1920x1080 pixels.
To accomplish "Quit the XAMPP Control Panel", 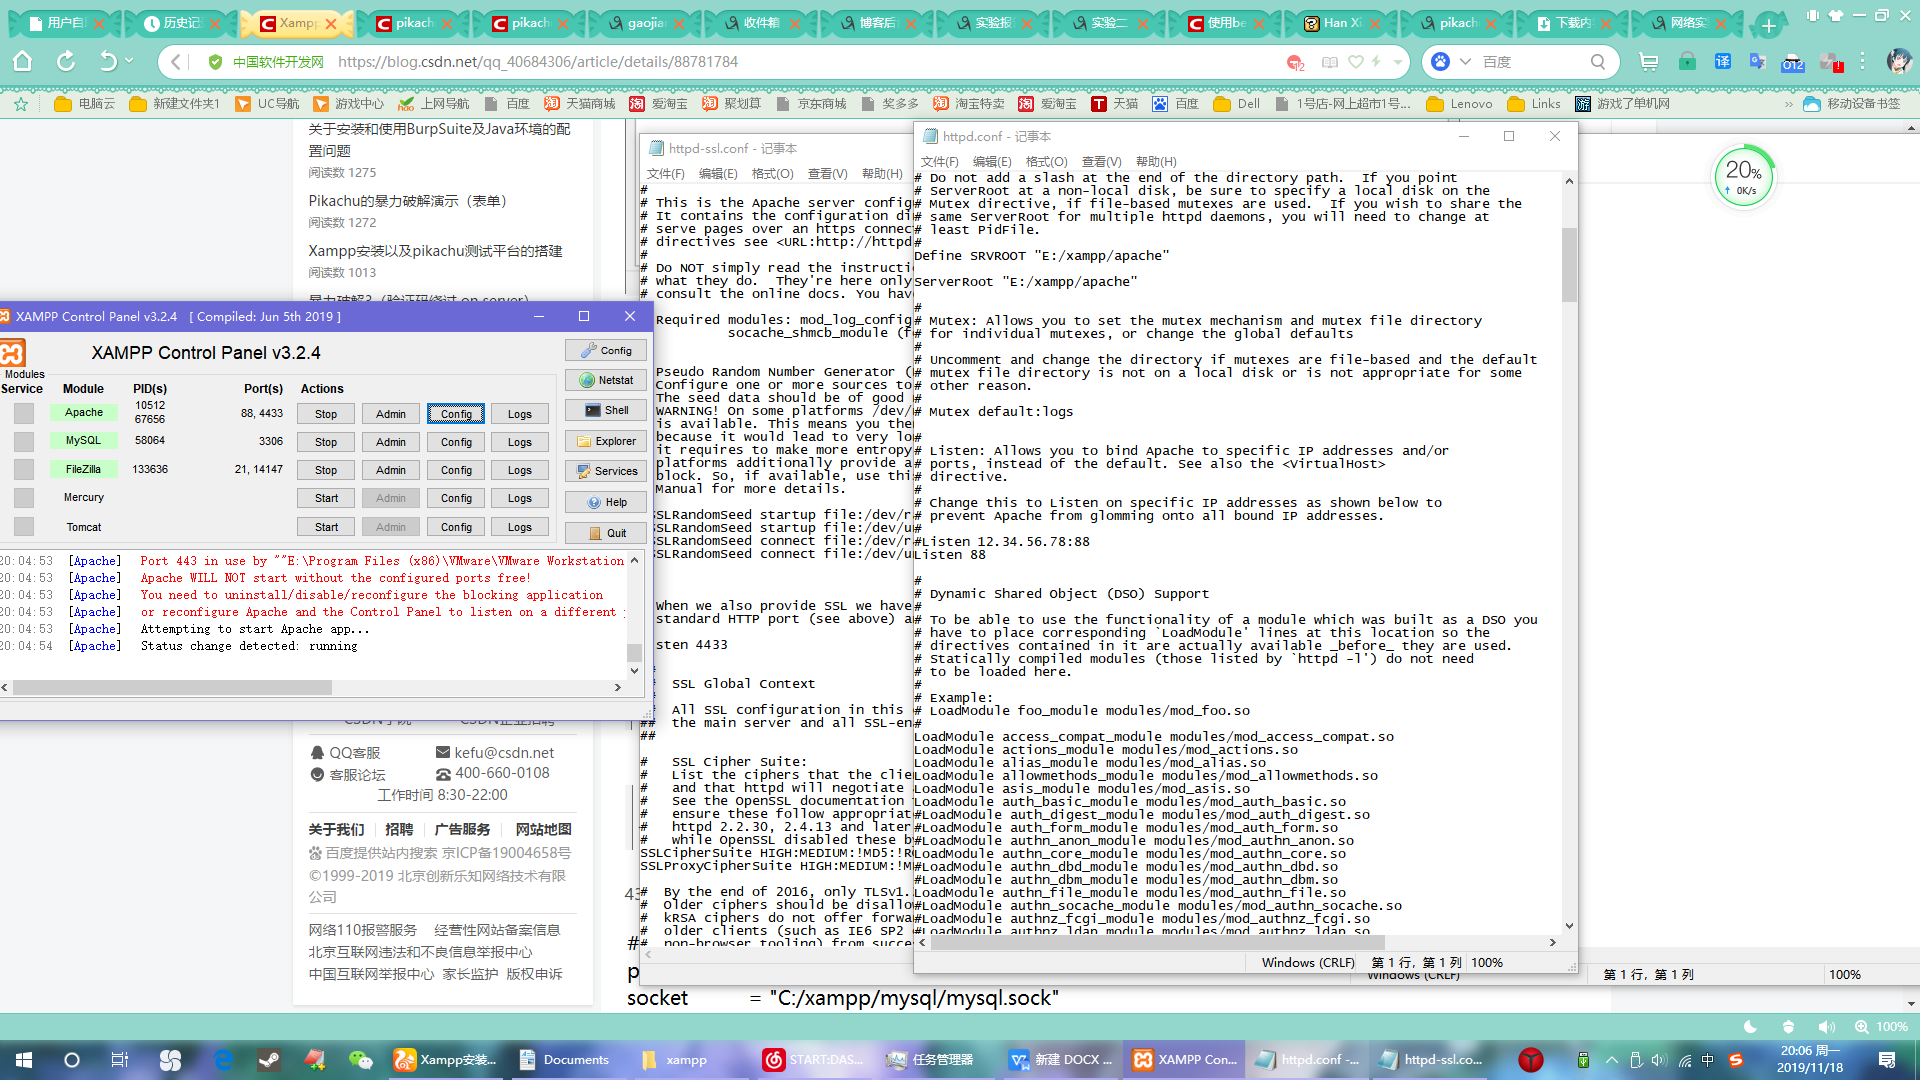I will point(605,533).
